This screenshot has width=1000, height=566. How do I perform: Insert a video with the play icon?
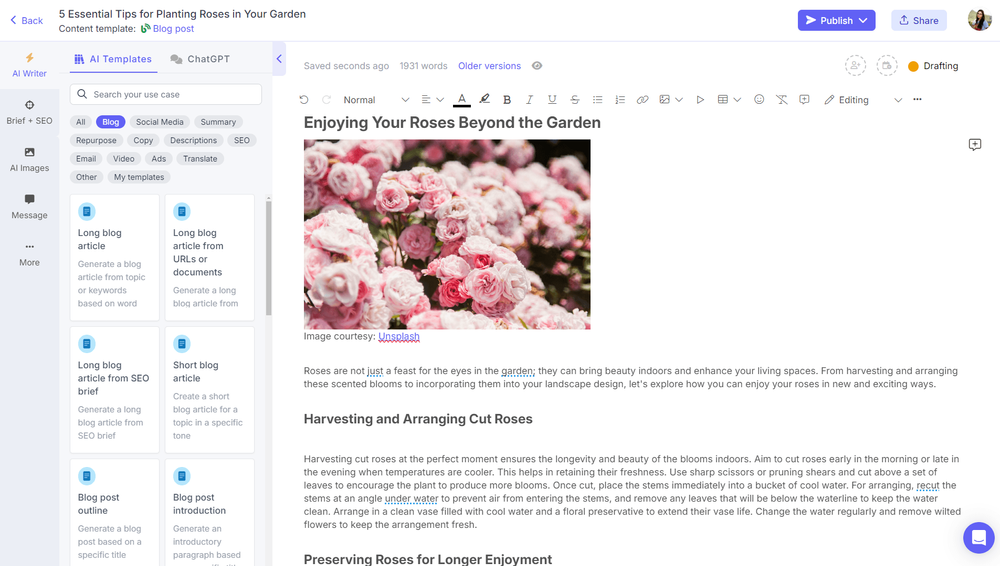(700, 100)
